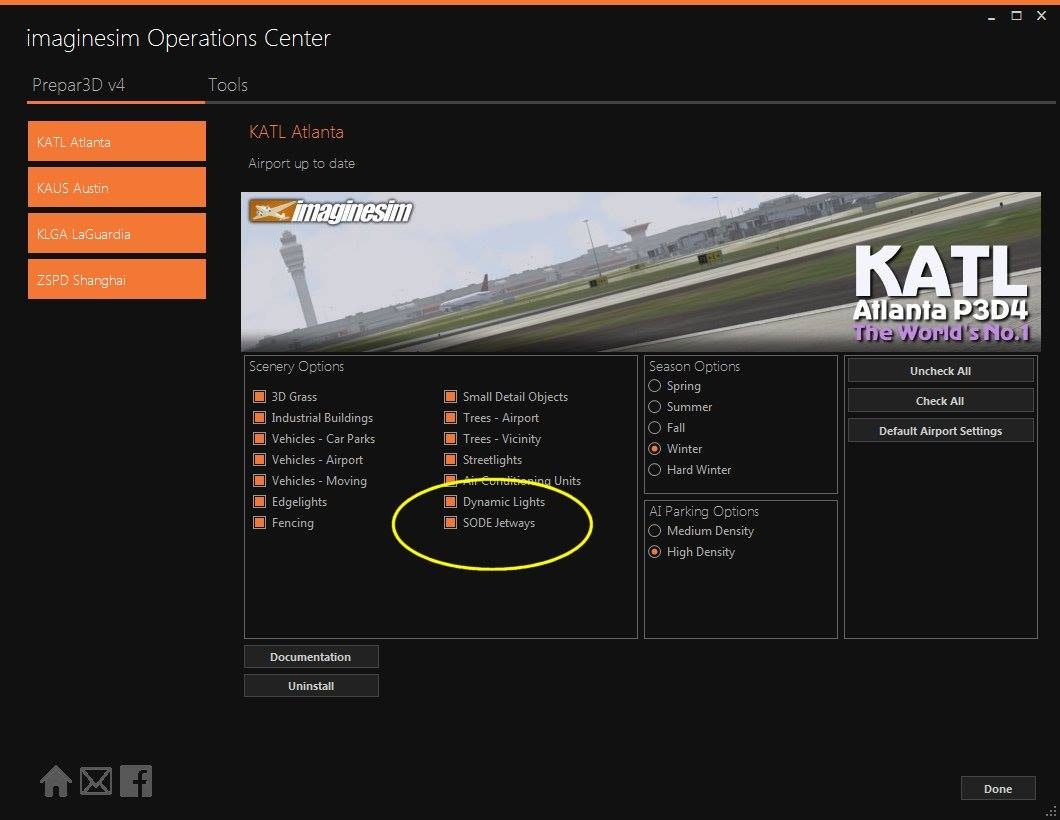Click the KATL Atlanta banner image
1060x820 pixels.
point(641,272)
